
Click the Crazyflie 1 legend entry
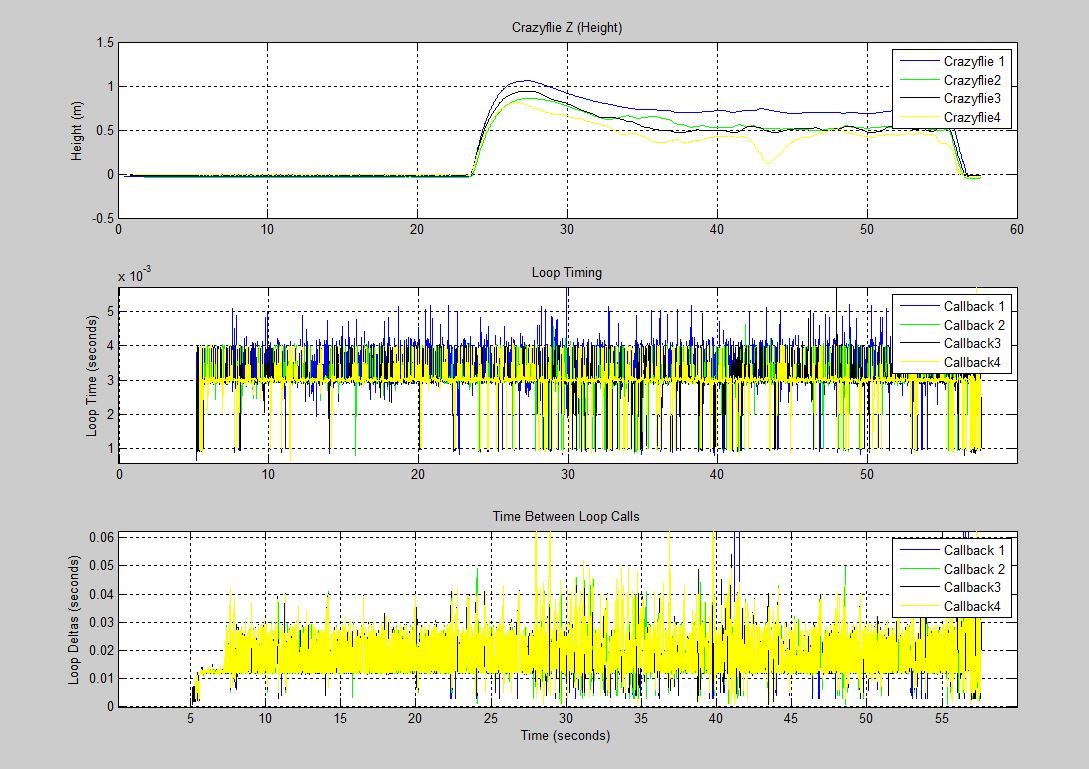click(x=973, y=62)
